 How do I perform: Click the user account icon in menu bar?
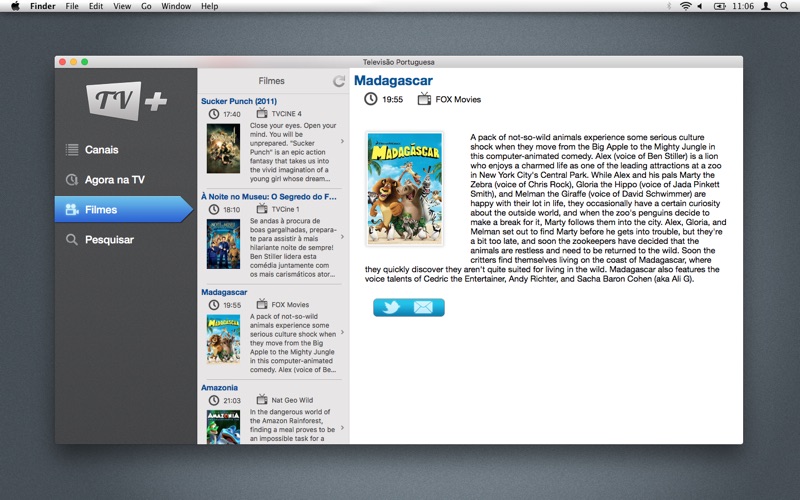pyautogui.click(x=766, y=6)
